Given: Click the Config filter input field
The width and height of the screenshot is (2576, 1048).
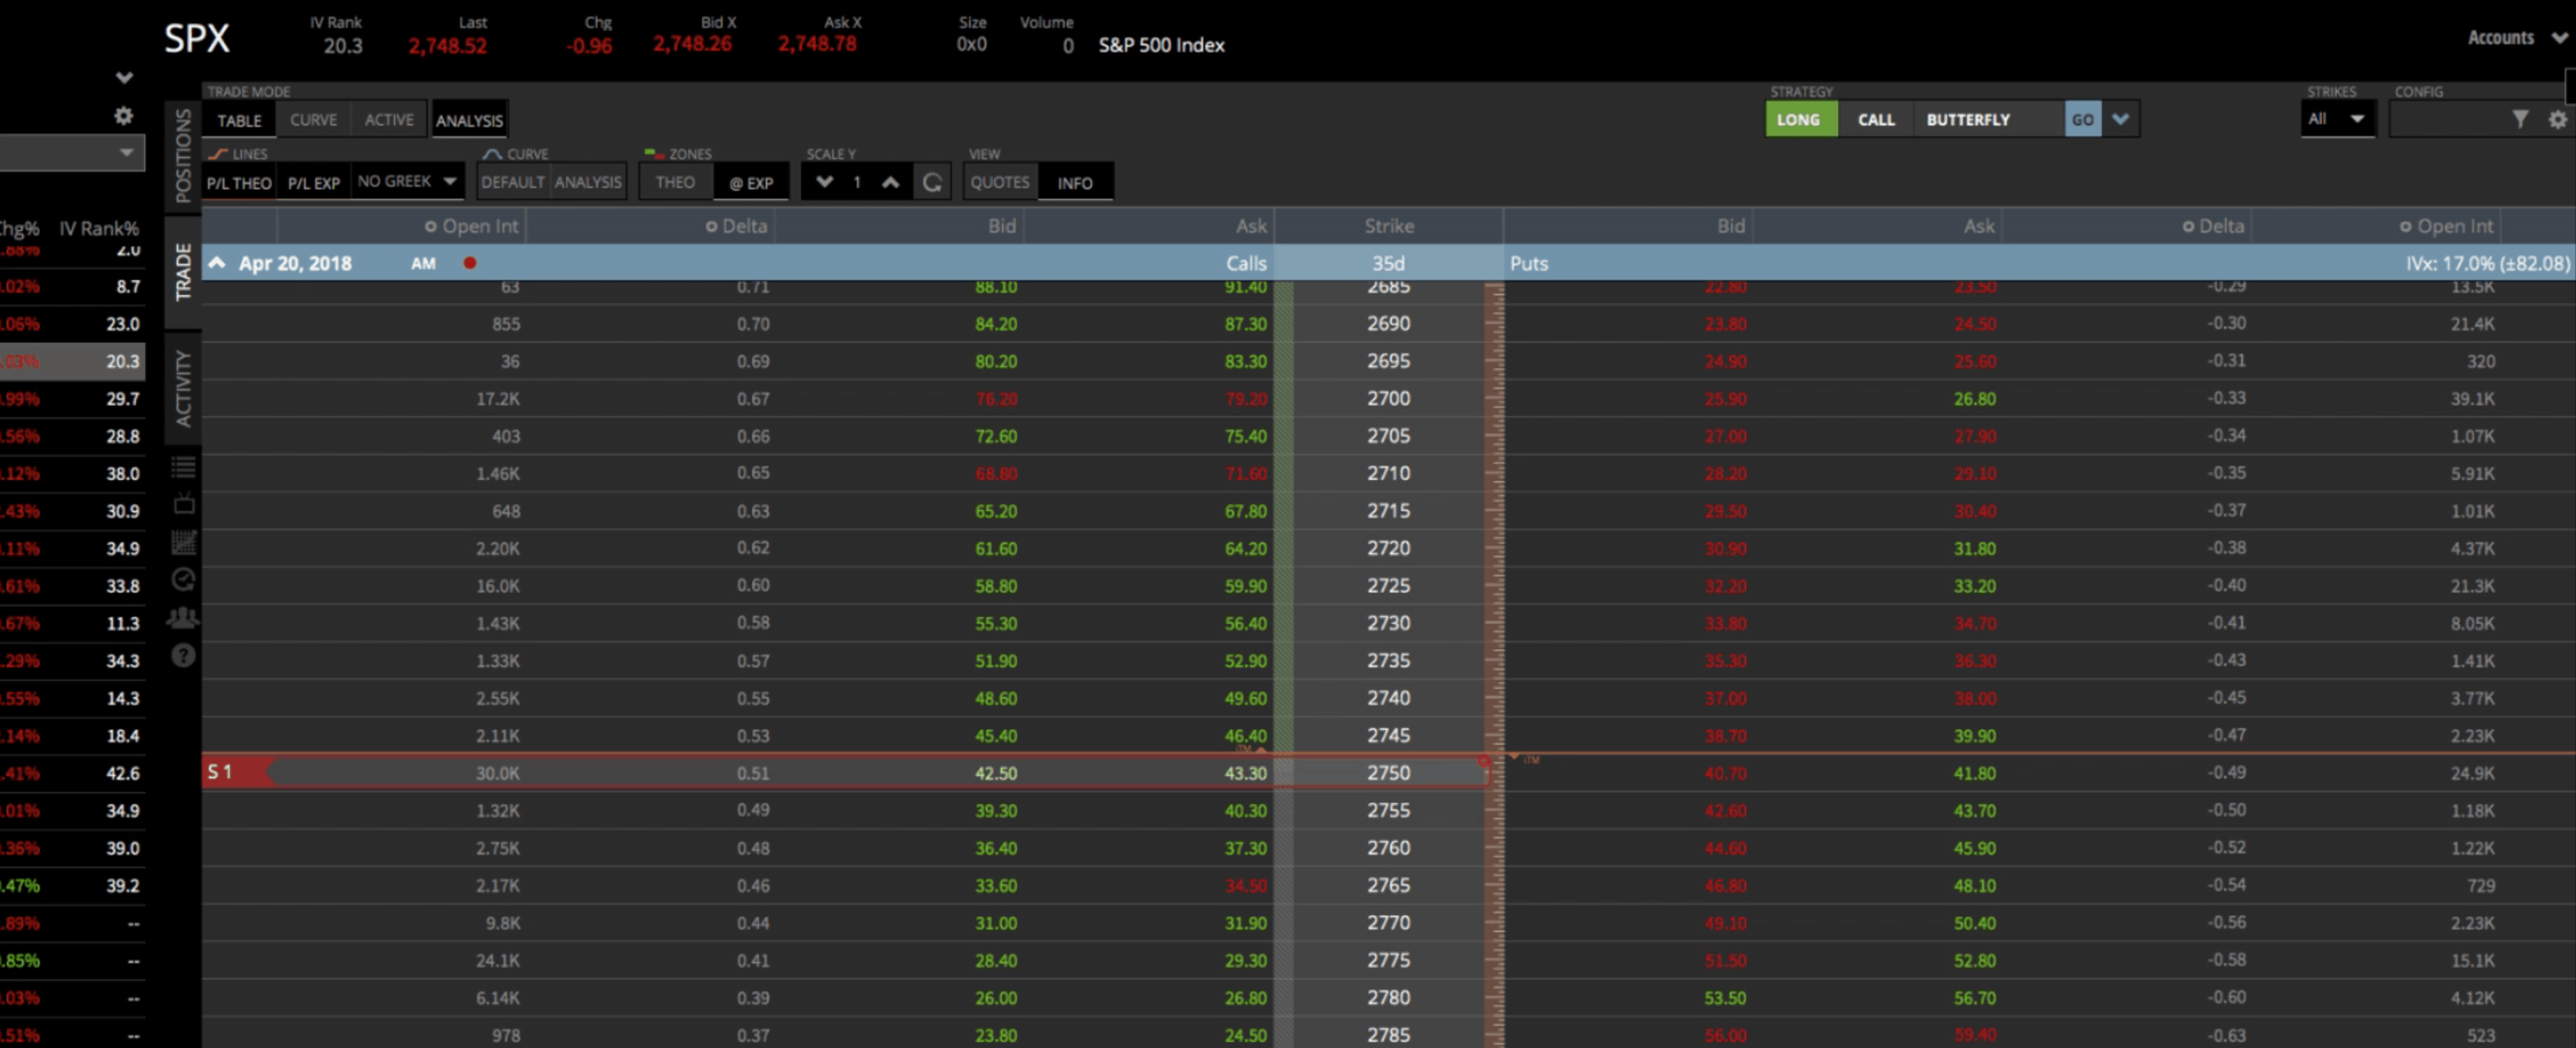Looking at the screenshot, I should click(2450, 119).
